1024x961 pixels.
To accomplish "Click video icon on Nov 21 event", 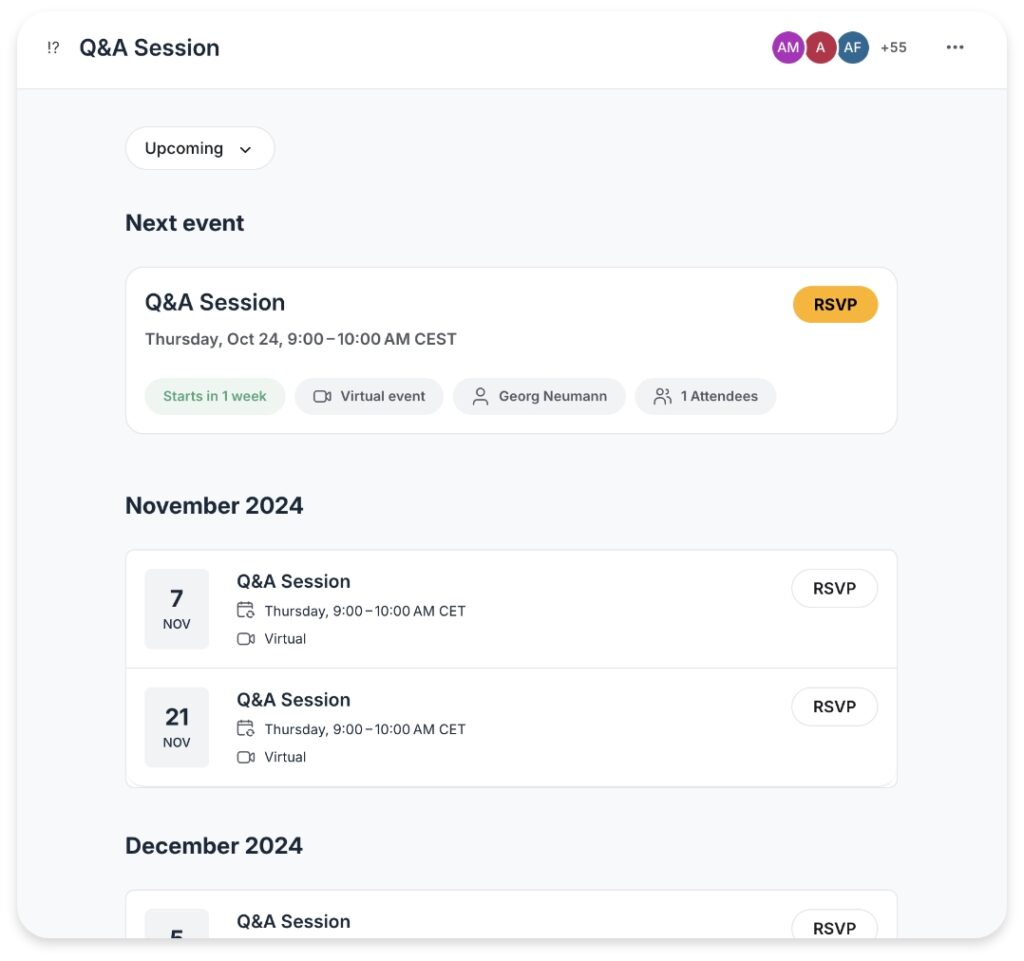I will (246, 757).
